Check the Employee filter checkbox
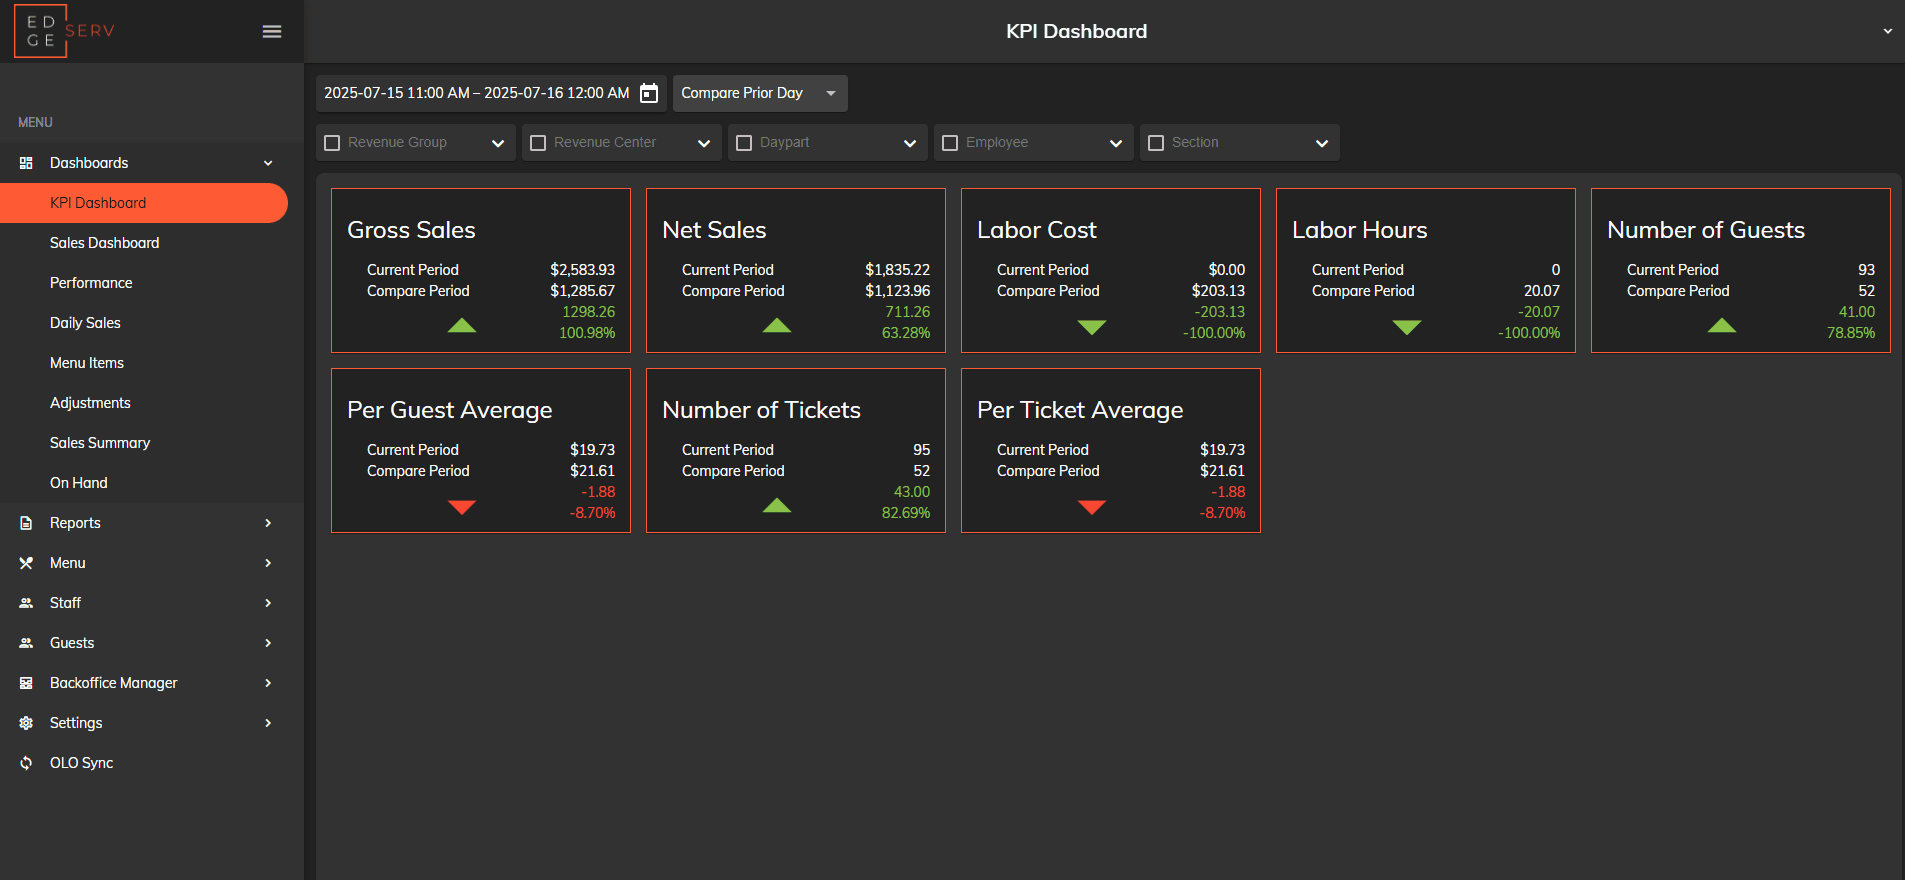The width and height of the screenshot is (1905, 880). click(x=950, y=143)
